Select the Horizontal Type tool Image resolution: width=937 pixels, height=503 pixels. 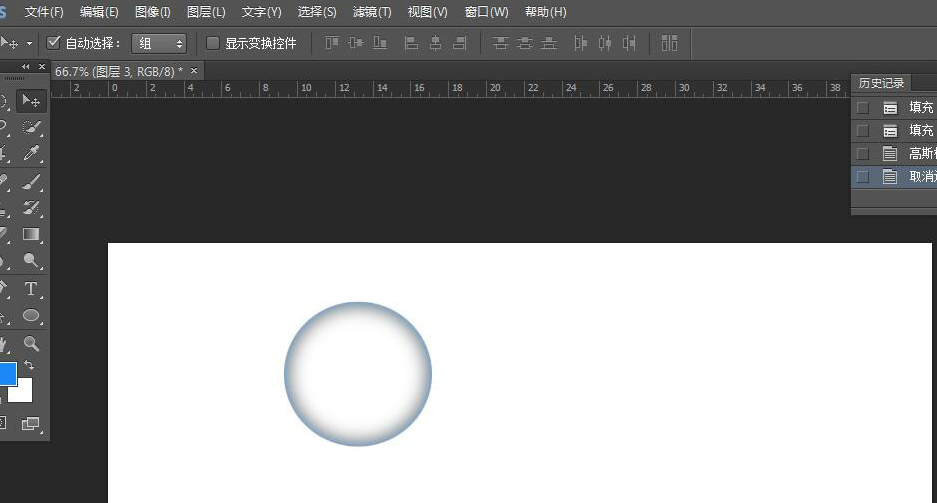(31, 289)
